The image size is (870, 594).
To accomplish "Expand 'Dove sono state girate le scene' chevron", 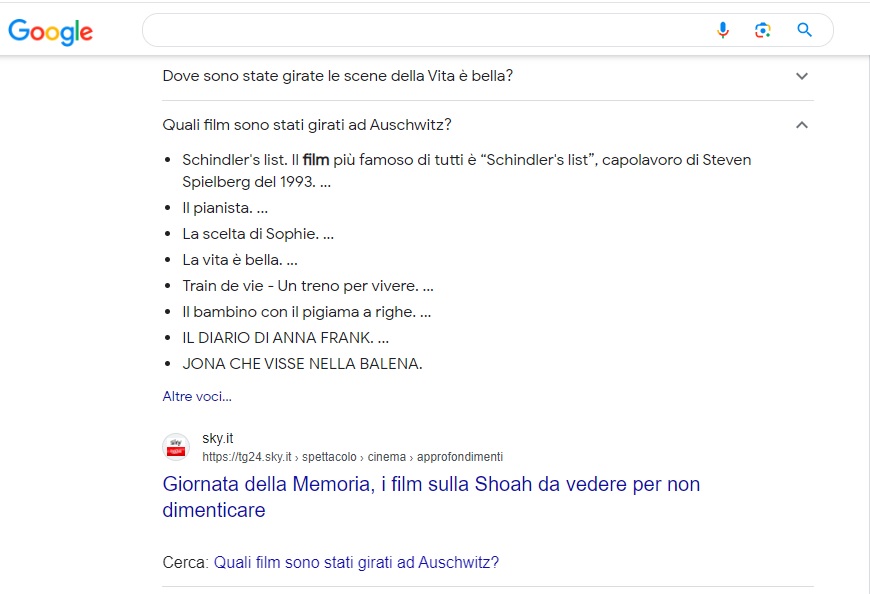I will [802, 76].
